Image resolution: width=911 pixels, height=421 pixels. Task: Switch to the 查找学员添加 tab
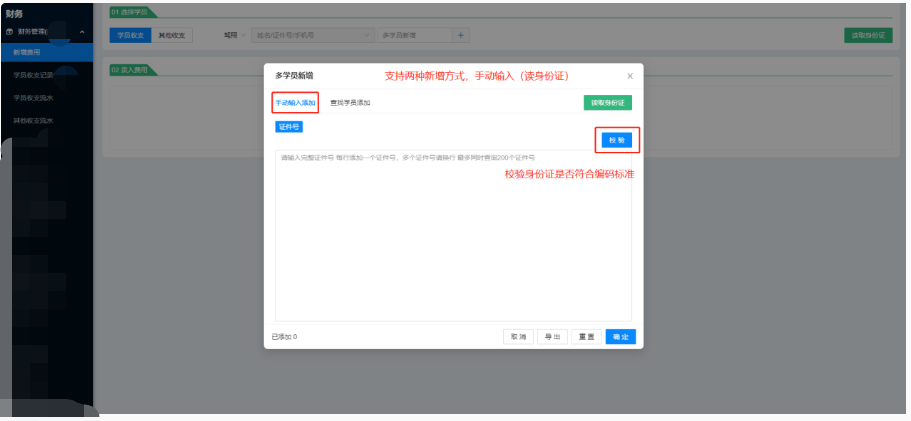pyautogui.click(x=350, y=103)
